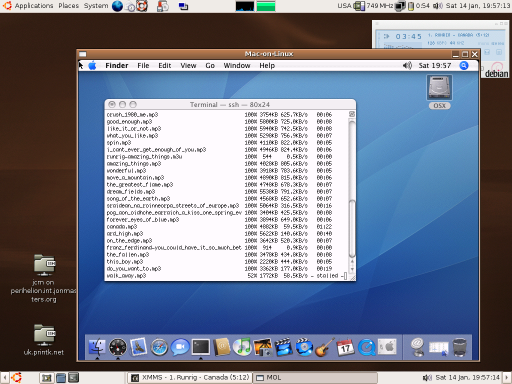The width and height of the screenshot is (512, 384).
Task: Open the Go menu in Finder
Action: tap(210, 66)
